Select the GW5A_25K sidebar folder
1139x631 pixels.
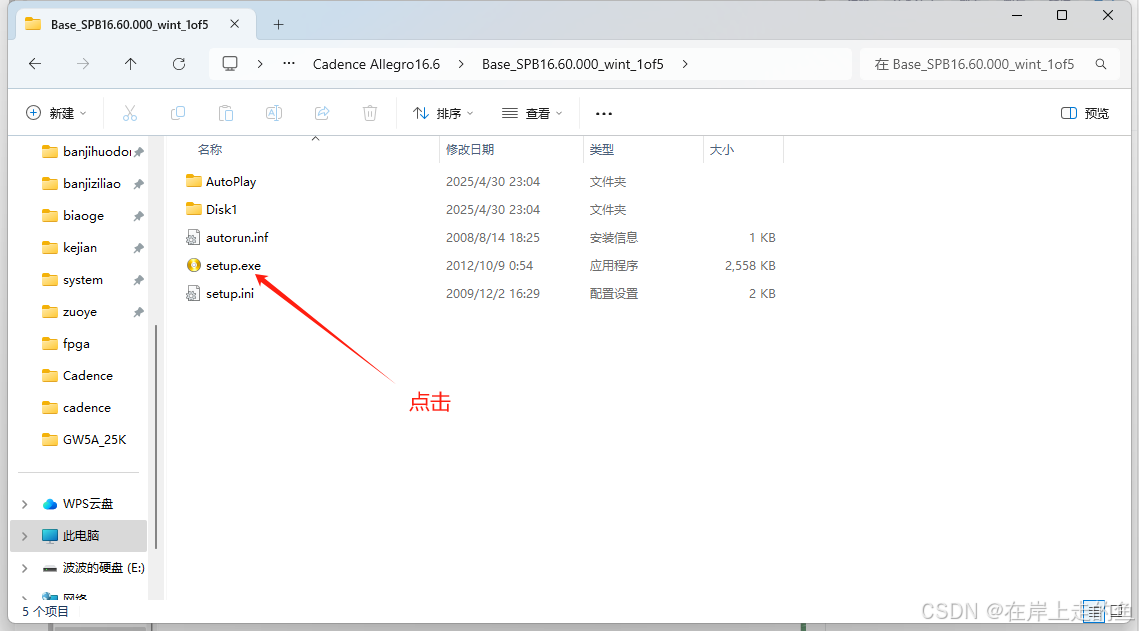click(x=94, y=439)
